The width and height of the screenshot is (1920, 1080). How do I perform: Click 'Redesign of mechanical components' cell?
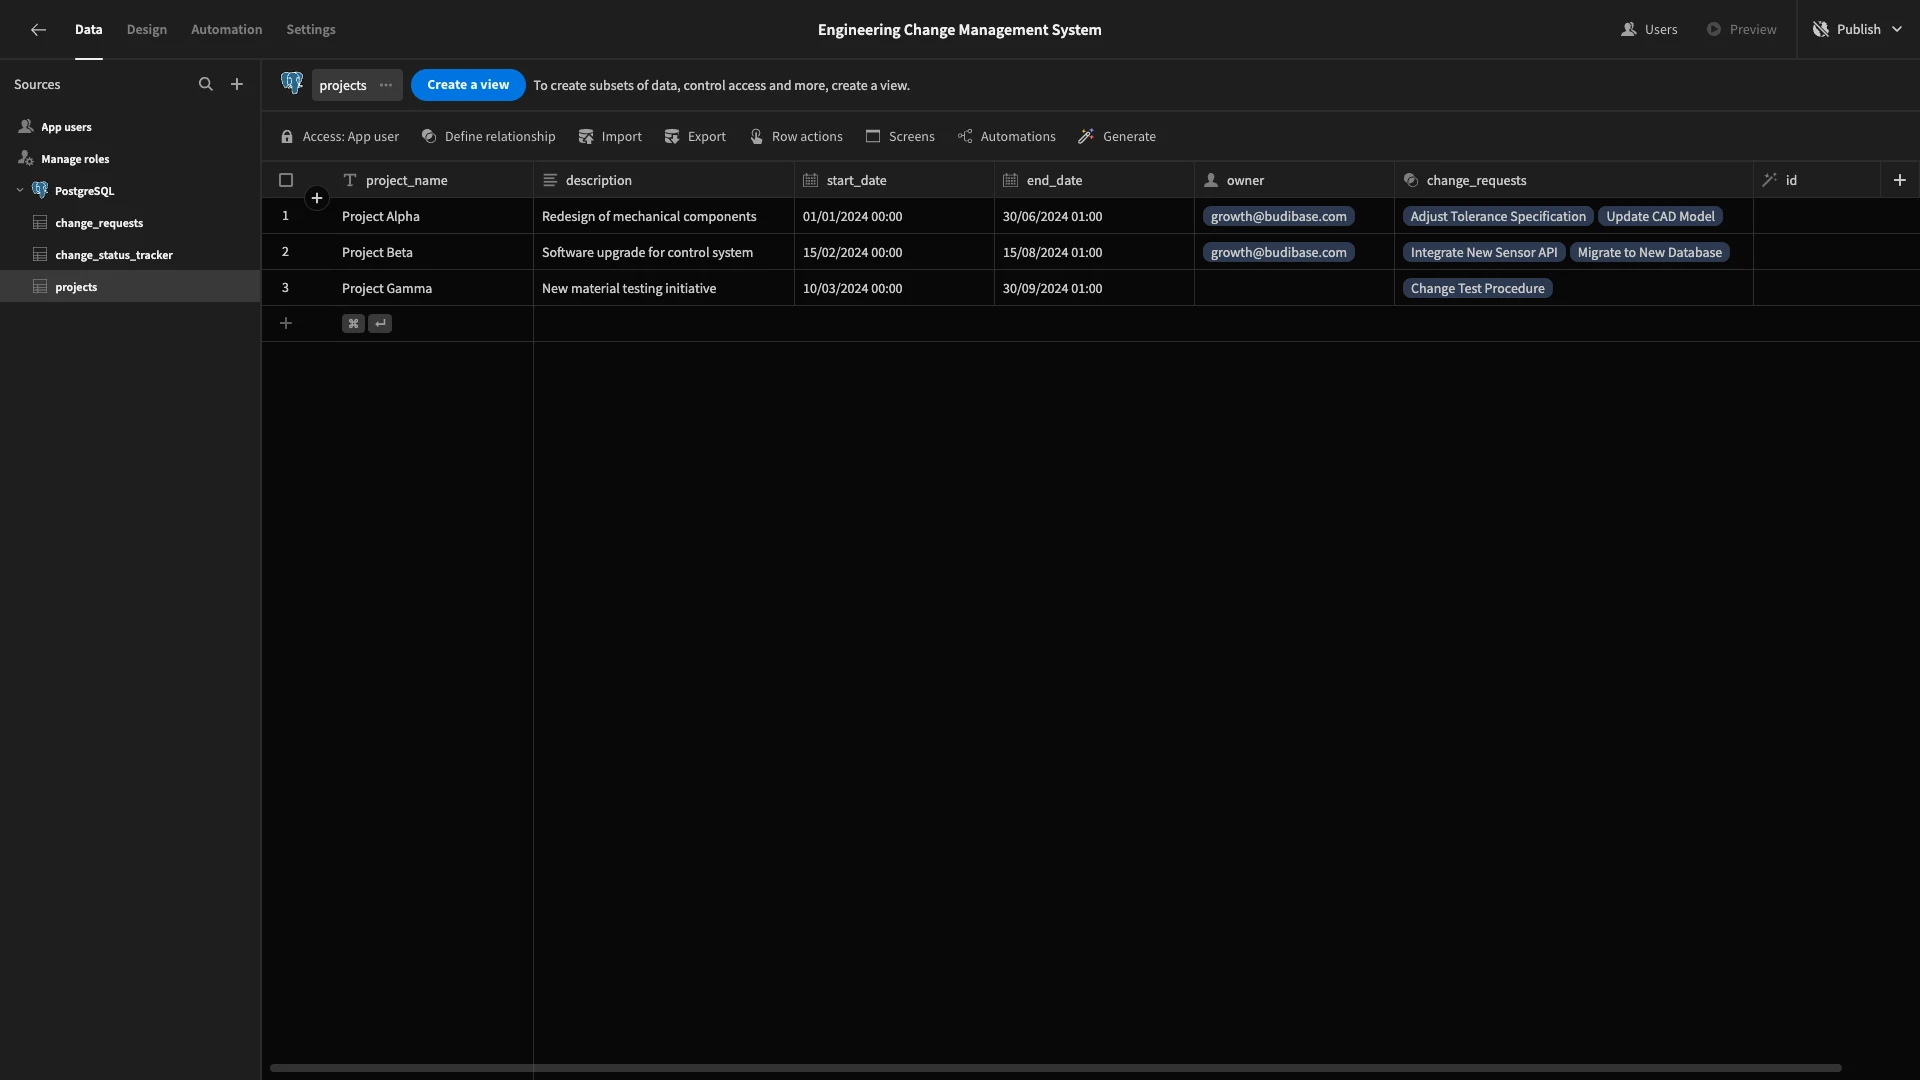click(x=664, y=216)
